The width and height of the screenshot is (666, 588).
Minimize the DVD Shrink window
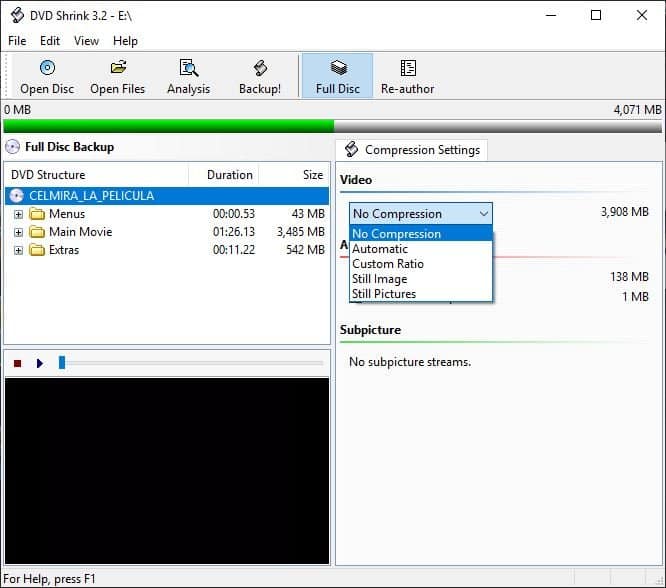coord(551,15)
